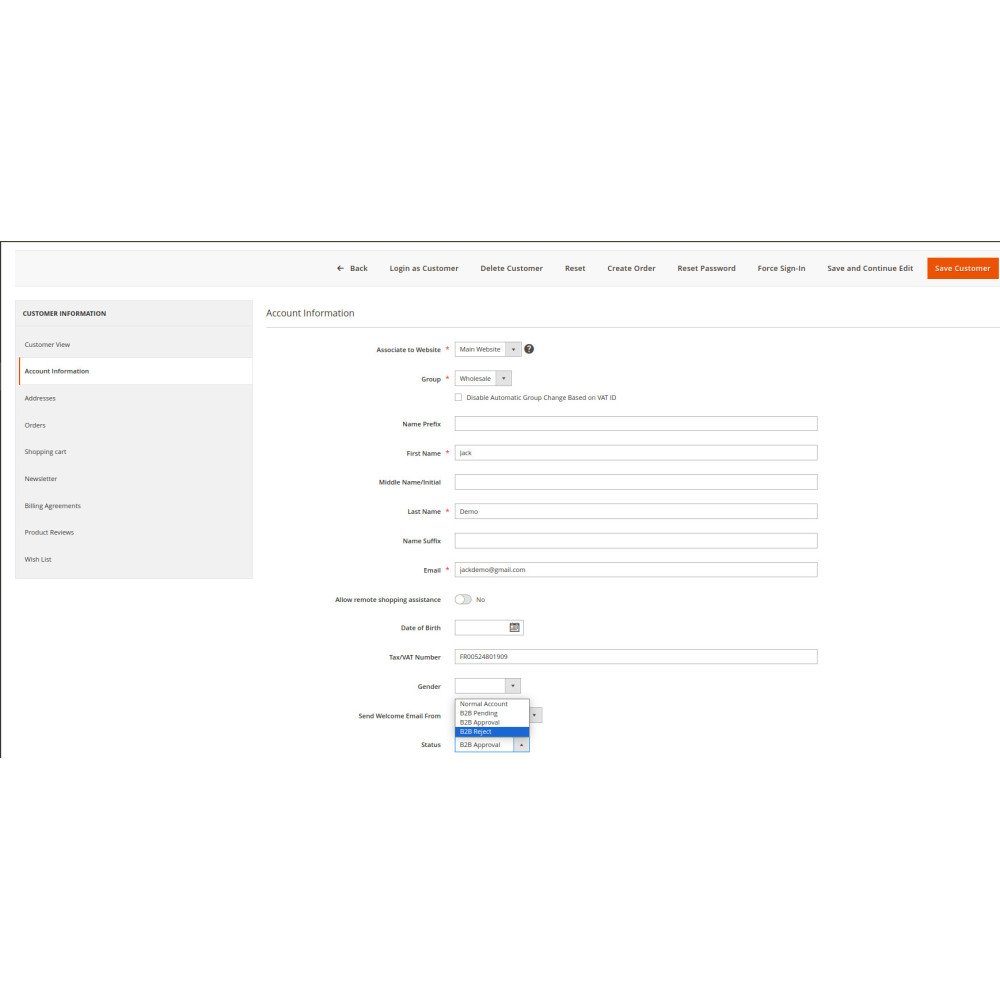Image resolution: width=1000 pixels, height=1000 pixels.
Task: Click Tax/VAT Number field
Action: pyautogui.click(x=636, y=657)
